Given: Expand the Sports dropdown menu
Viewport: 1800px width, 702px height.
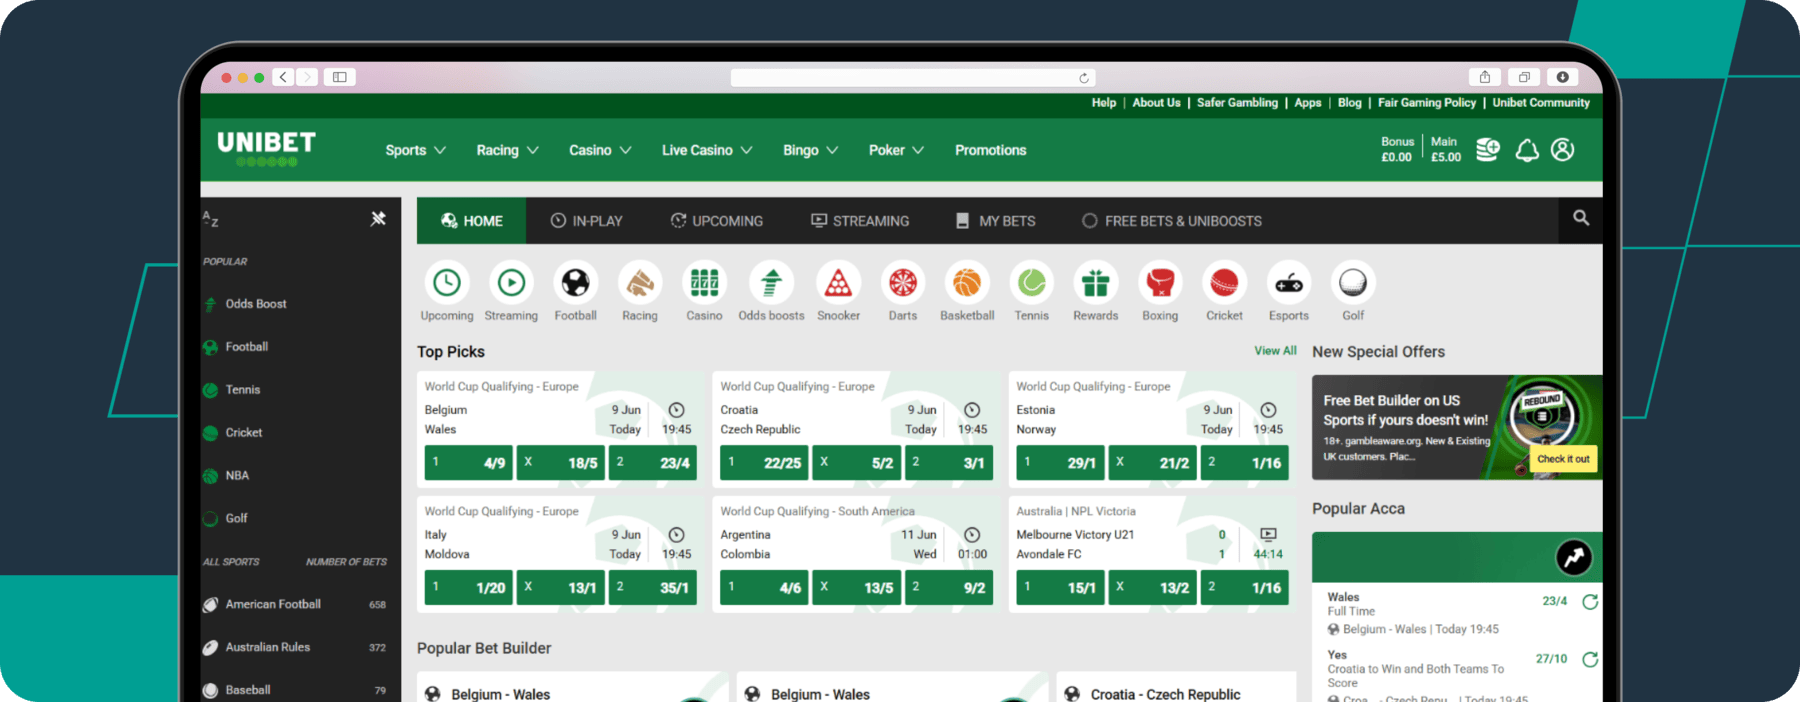Looking at the screenshot, I should point(416,150).
